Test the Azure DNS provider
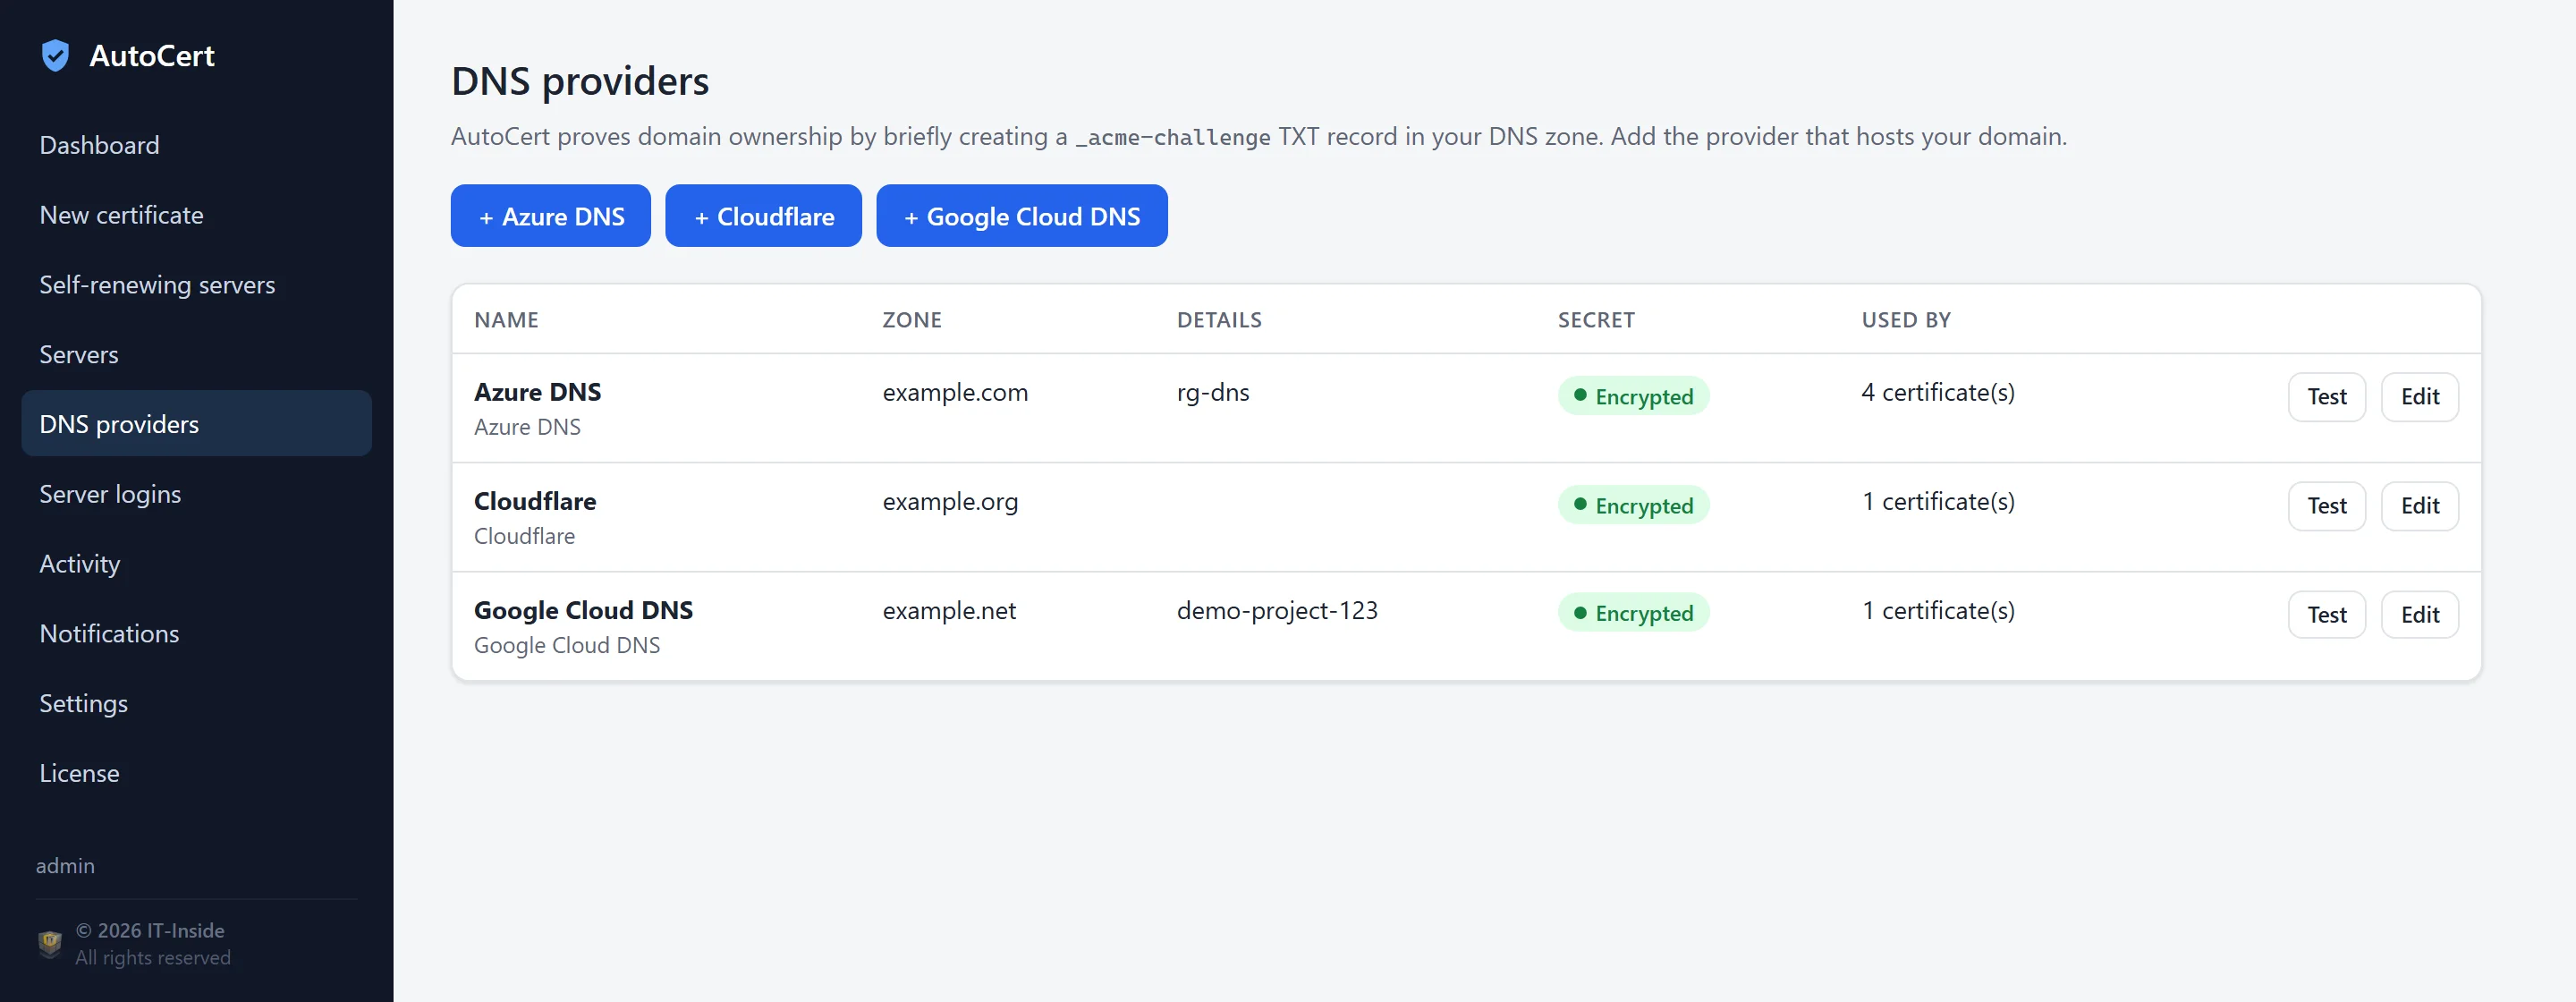 pos(2326,397)
